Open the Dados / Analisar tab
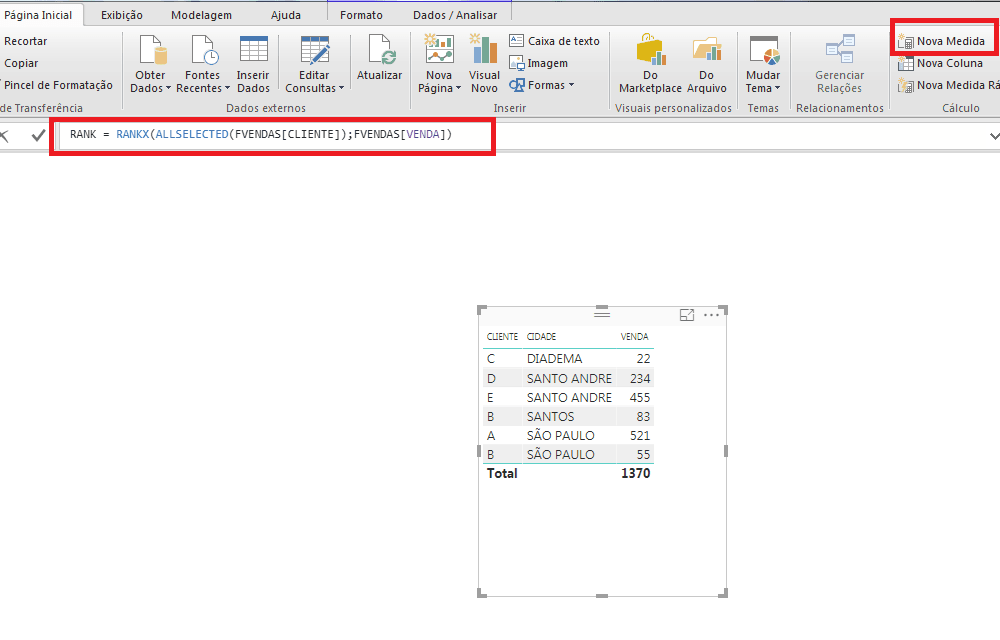The height and width of the screenshot is (640, 1000). click(x=455, y=15)
